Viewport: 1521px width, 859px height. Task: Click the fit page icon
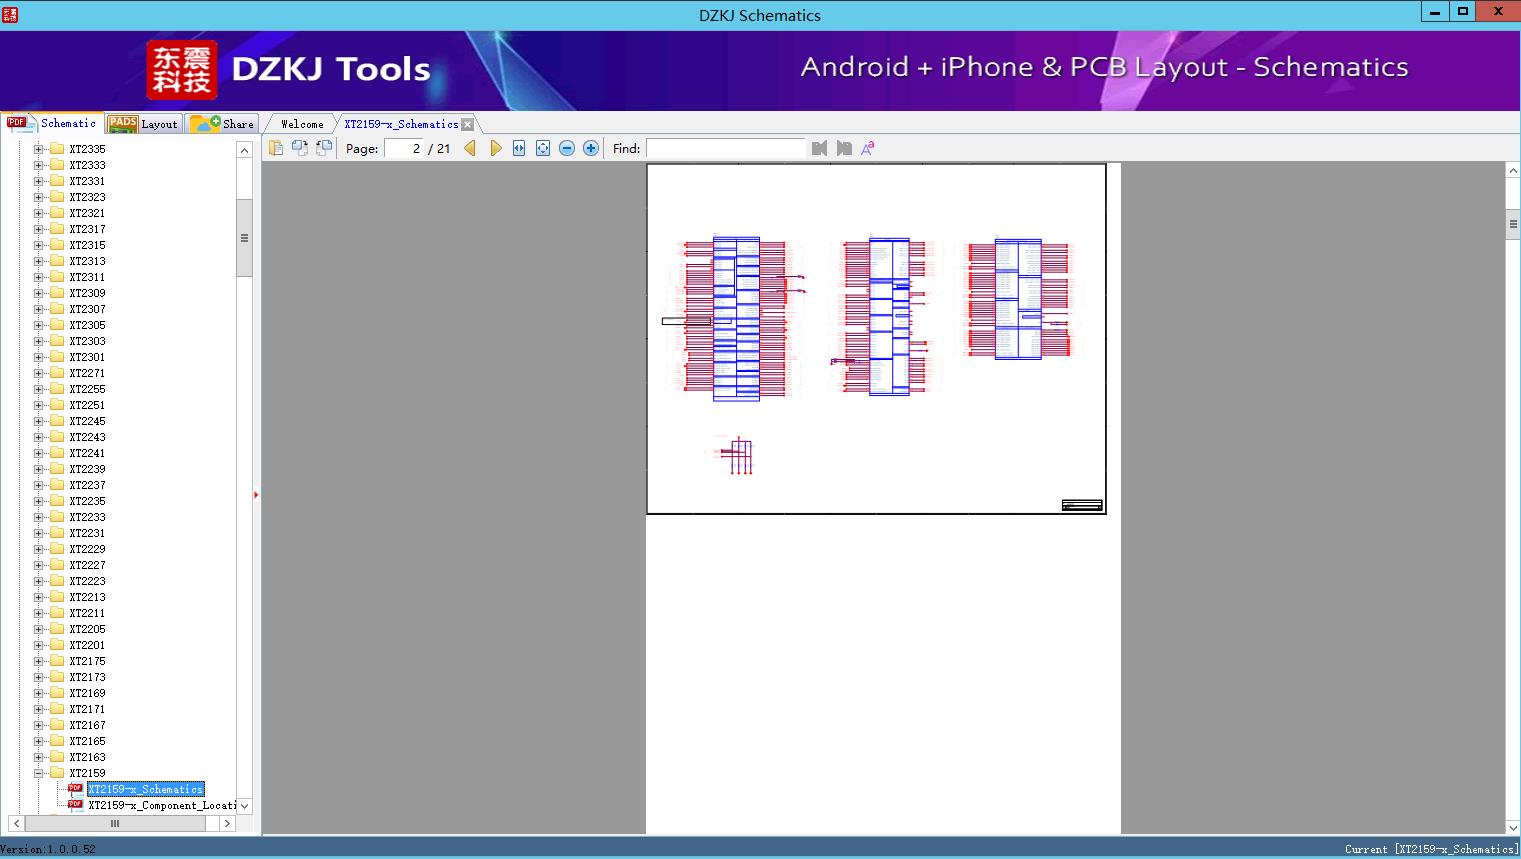click(x=543, y=148)
